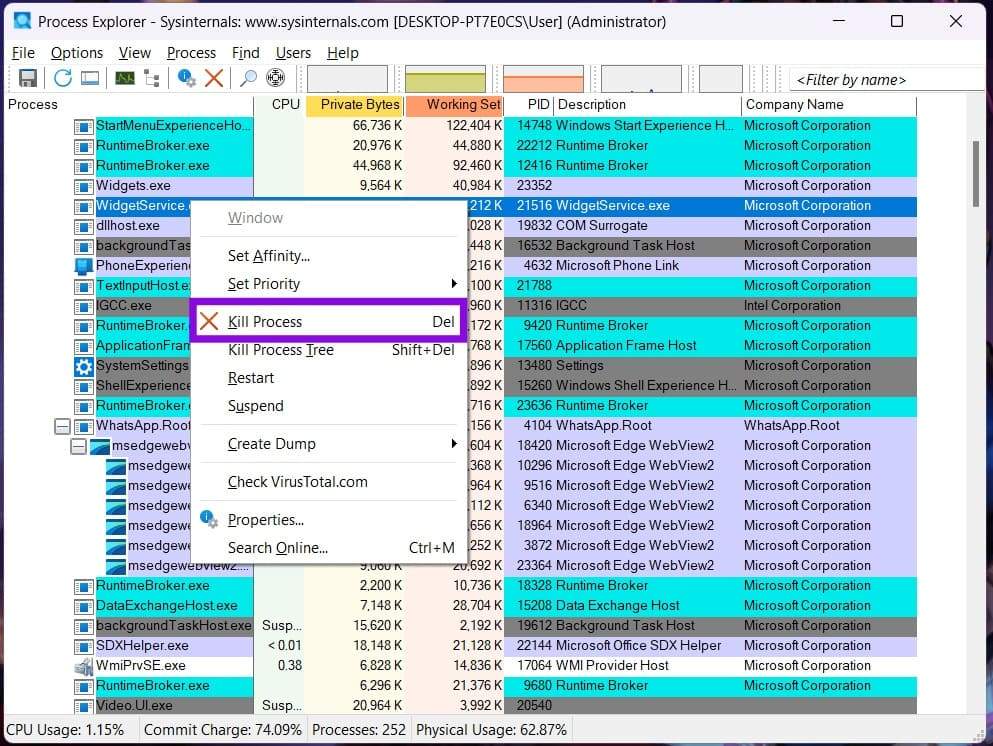Click the Widgets.exe process icon
Screen dimensions: 993x746
84,186
